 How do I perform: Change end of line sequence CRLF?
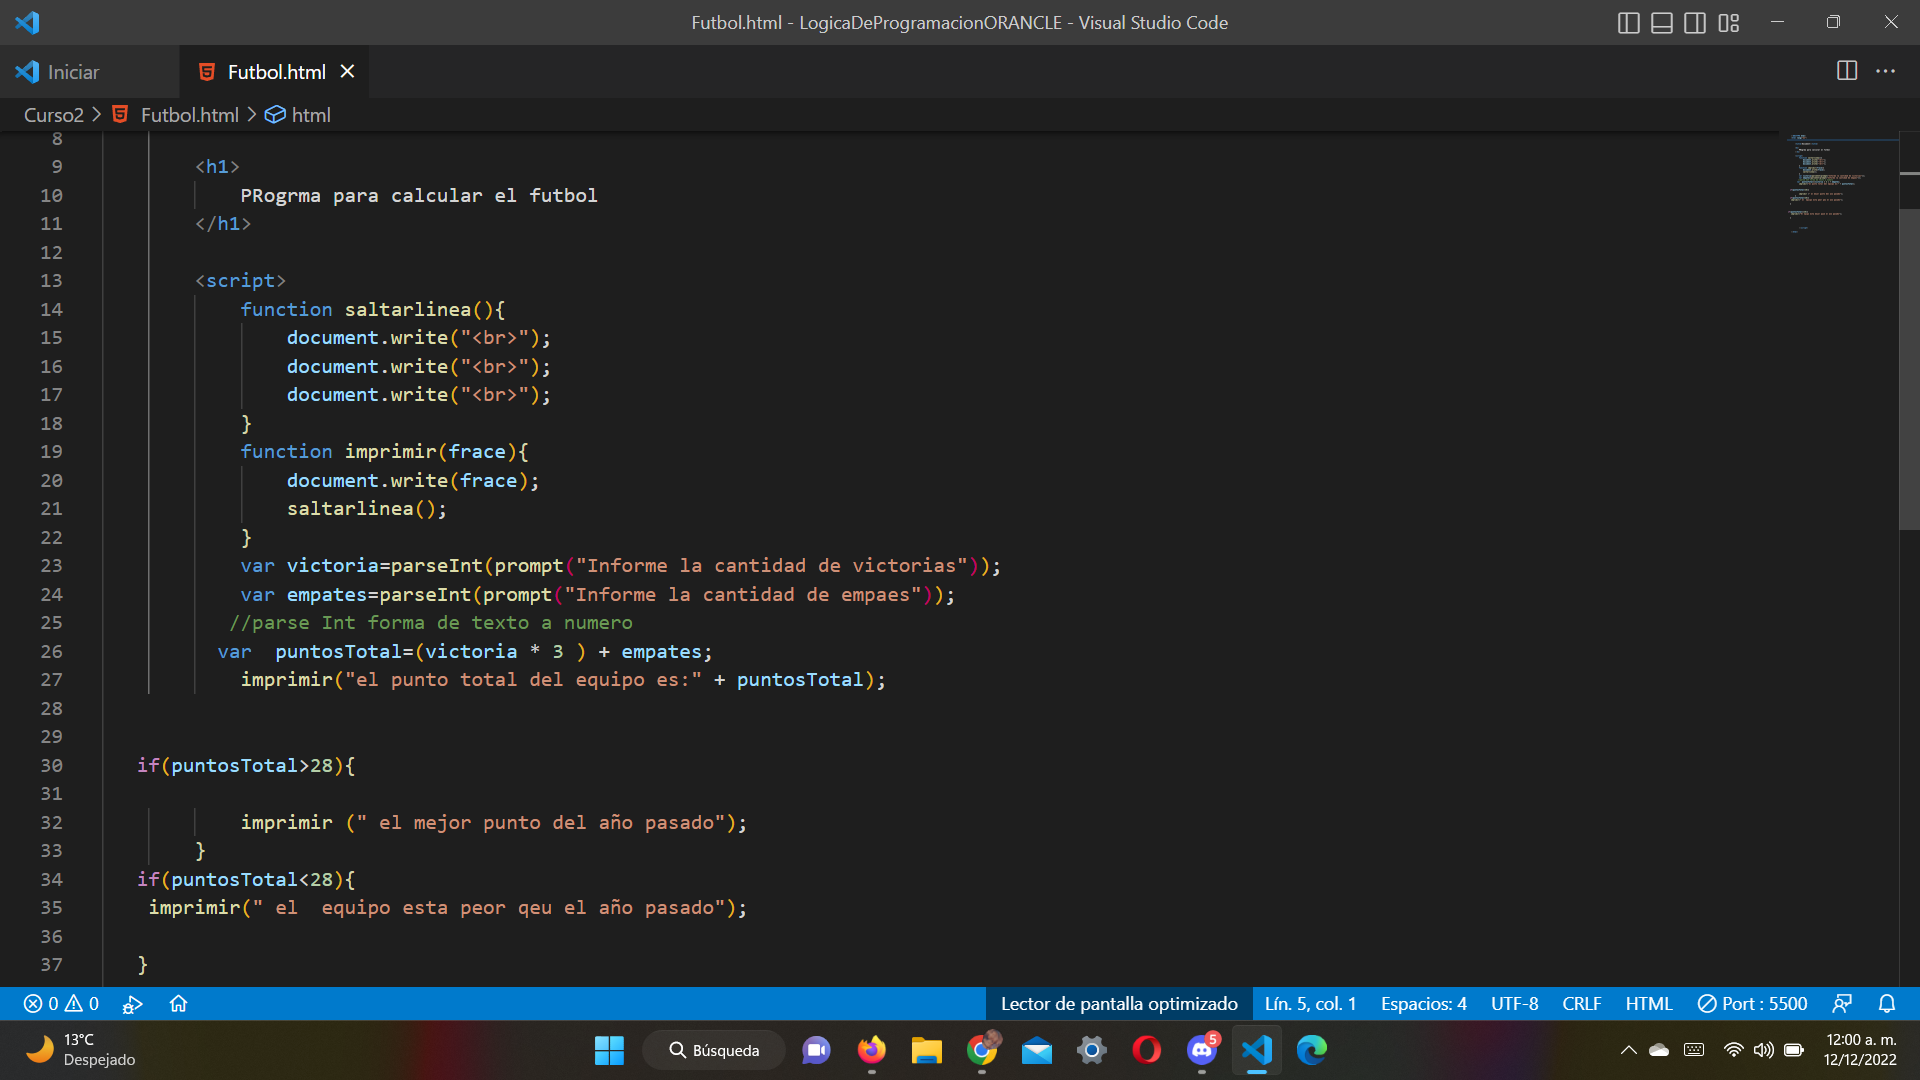pyautogui.click(x=1581, y=1004)
